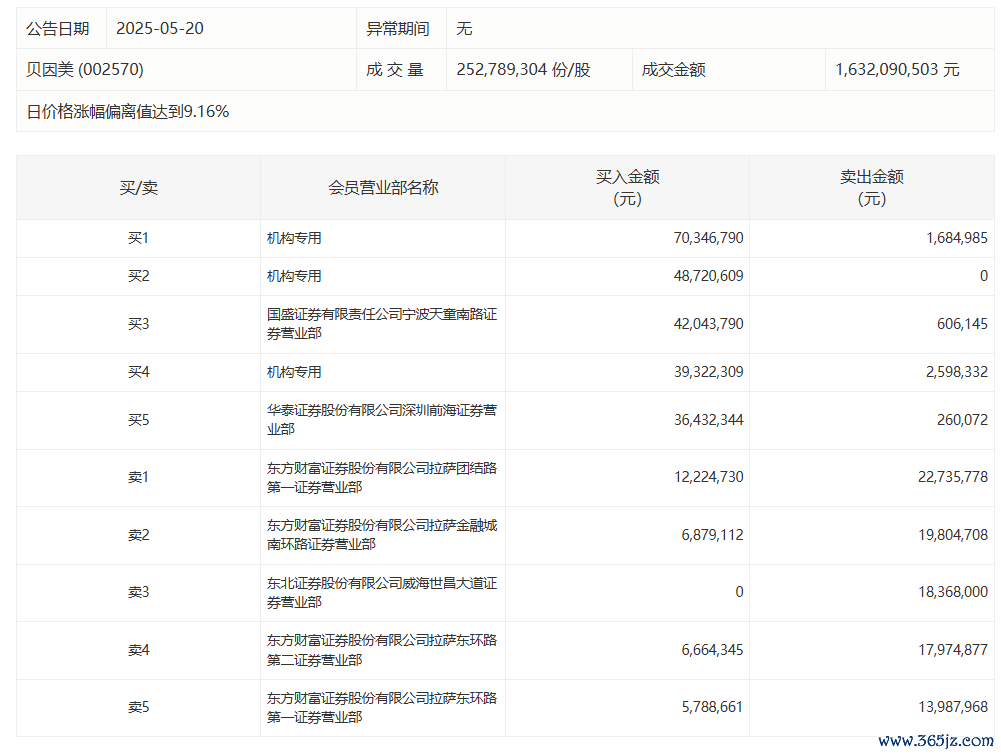Click sell amount 260,072
The height and width of the screenshot is (756, 1001).
(x=962, y=420)
